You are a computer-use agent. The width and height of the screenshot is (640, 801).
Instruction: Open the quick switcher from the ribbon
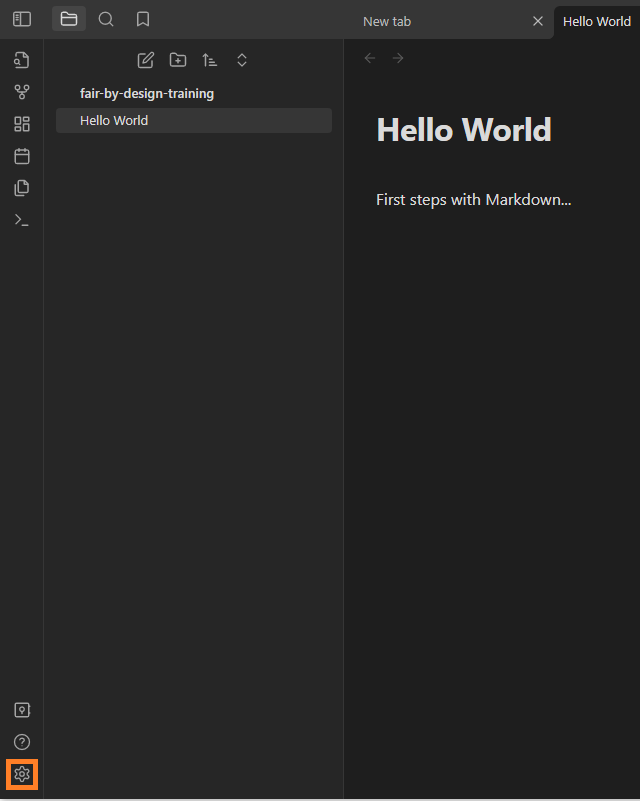point(21,60)
